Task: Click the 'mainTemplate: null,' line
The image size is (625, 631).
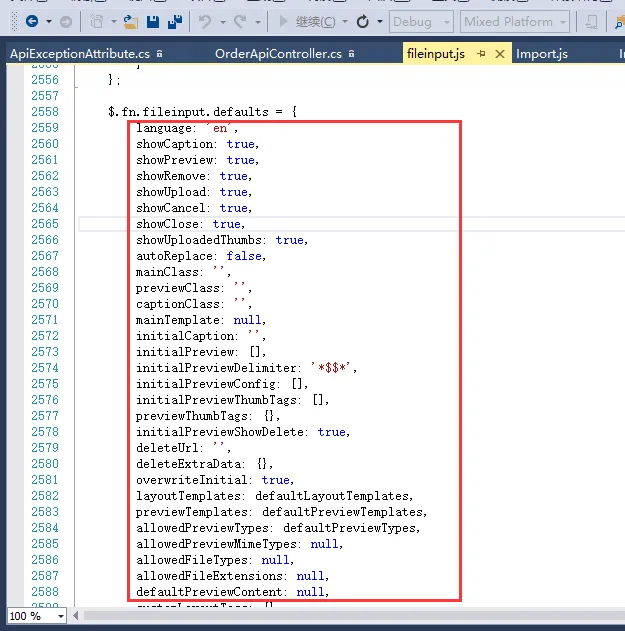Action: click(x=201, y=320)
